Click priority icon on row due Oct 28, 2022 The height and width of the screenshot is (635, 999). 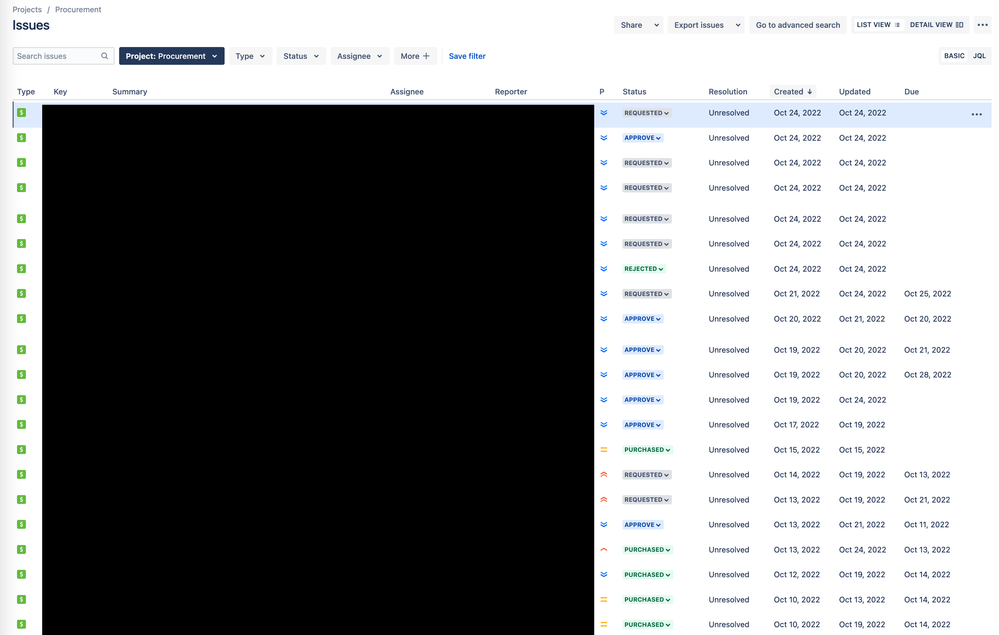[x=604, y=375]
